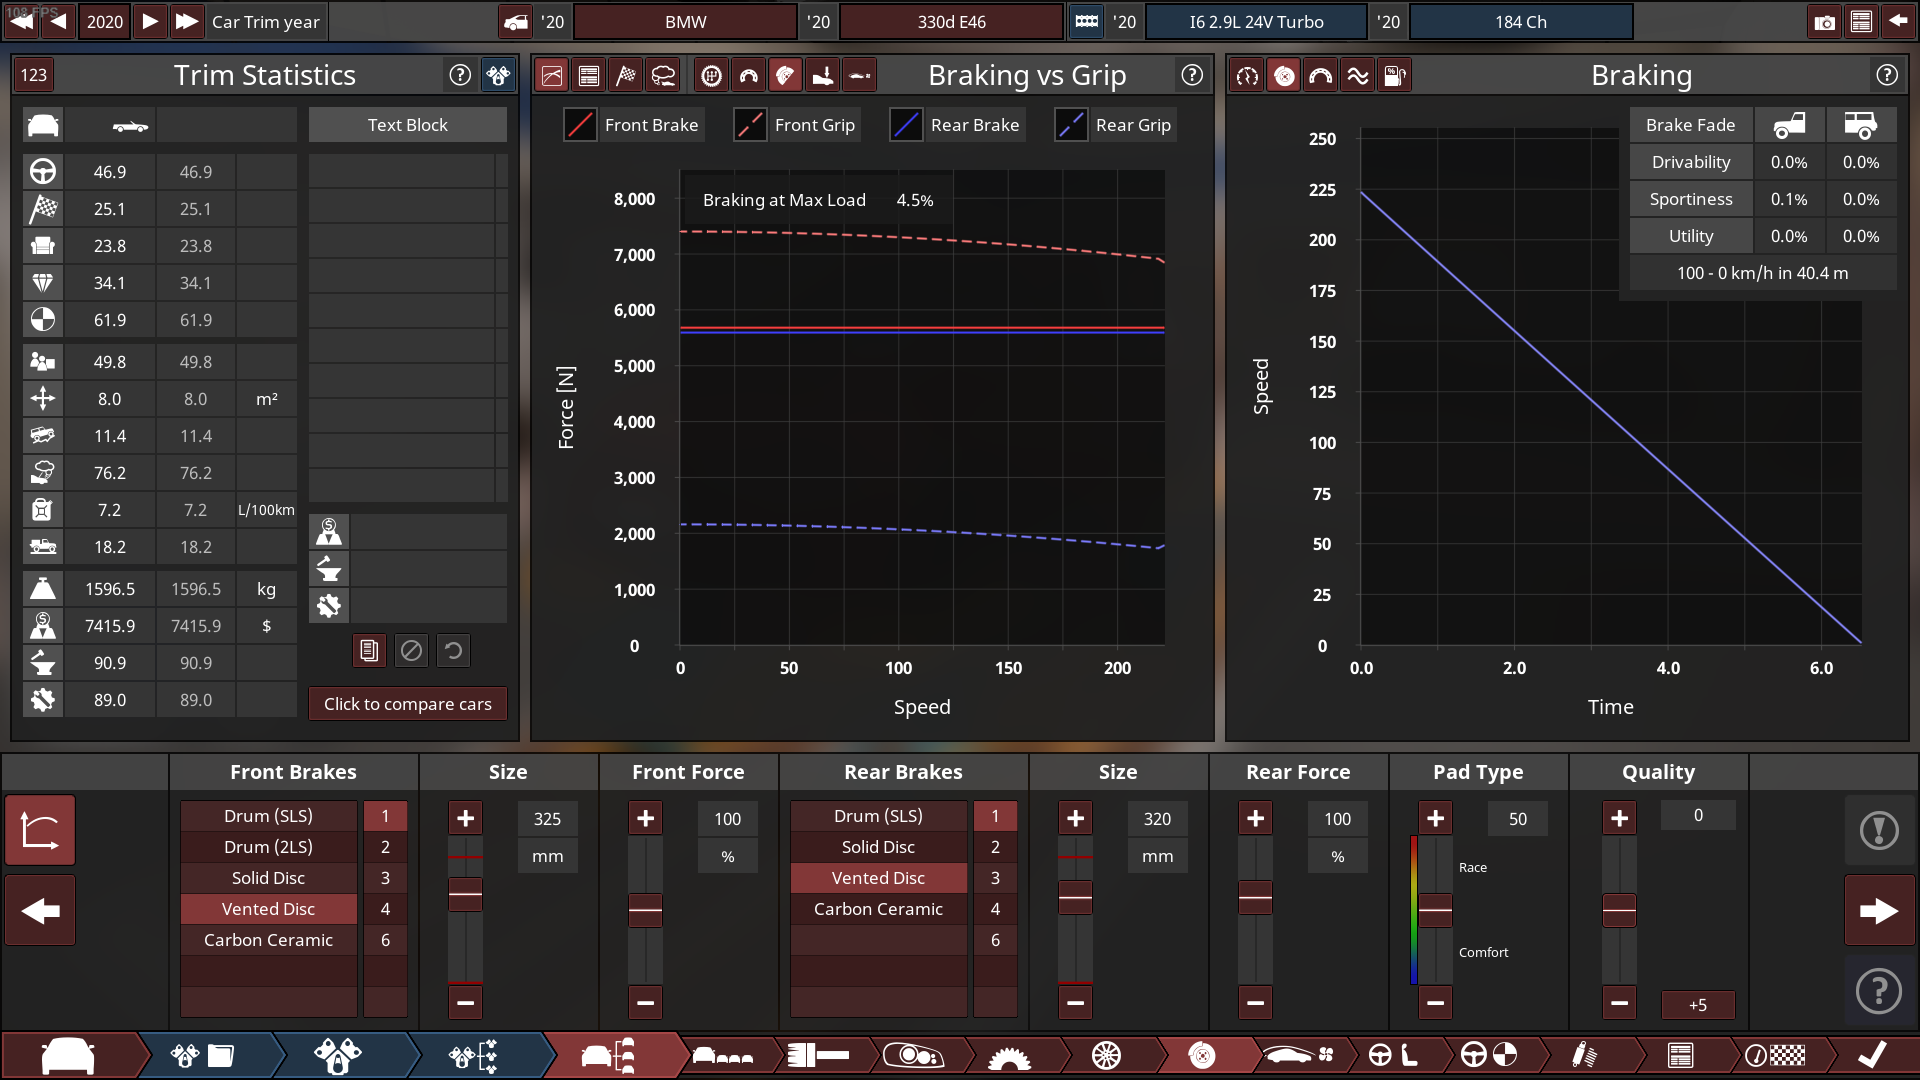
Task: Click the warnings exclamation icon
Action: click(1879, 830)
